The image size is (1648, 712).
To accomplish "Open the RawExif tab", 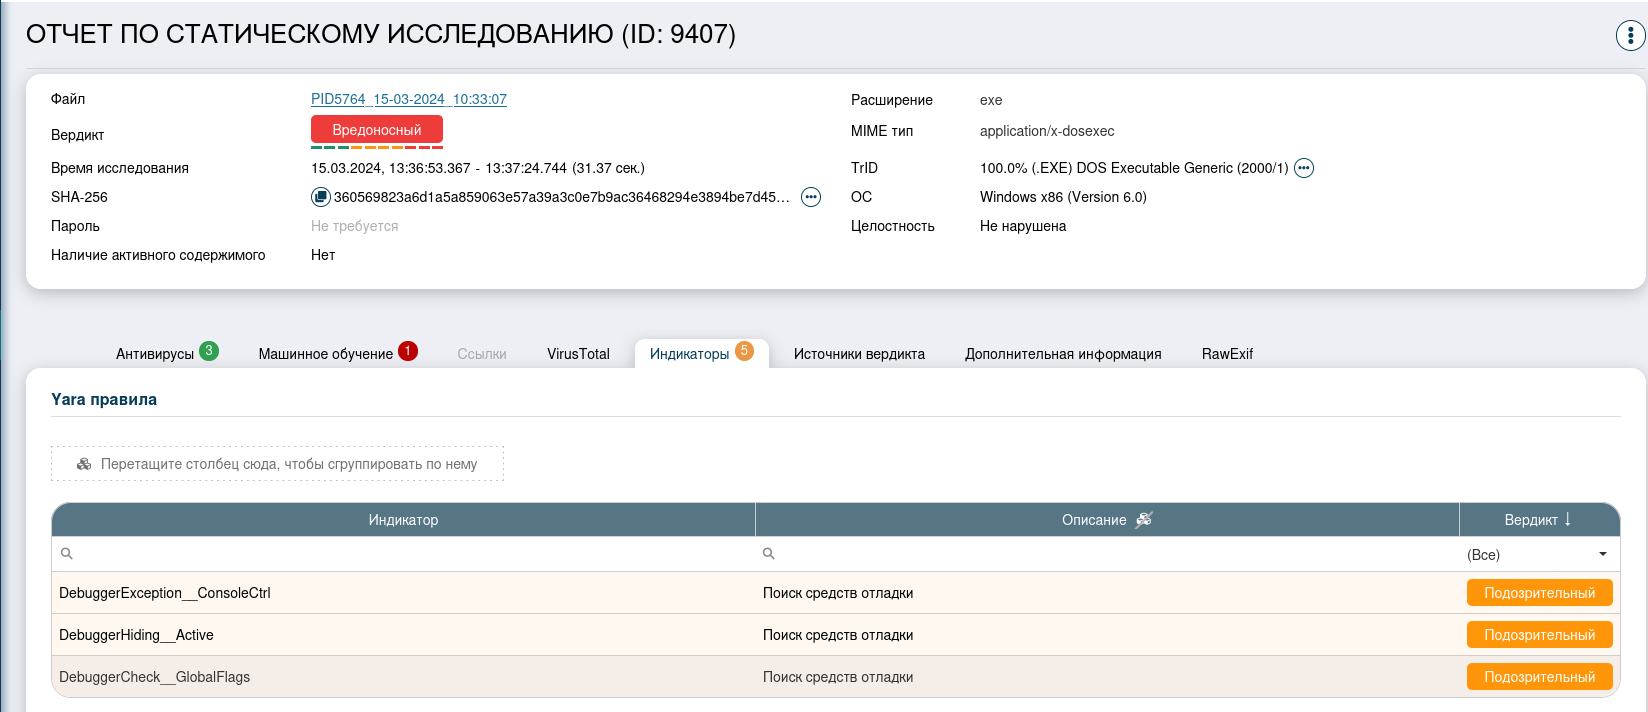I will tap(1227, 354).
